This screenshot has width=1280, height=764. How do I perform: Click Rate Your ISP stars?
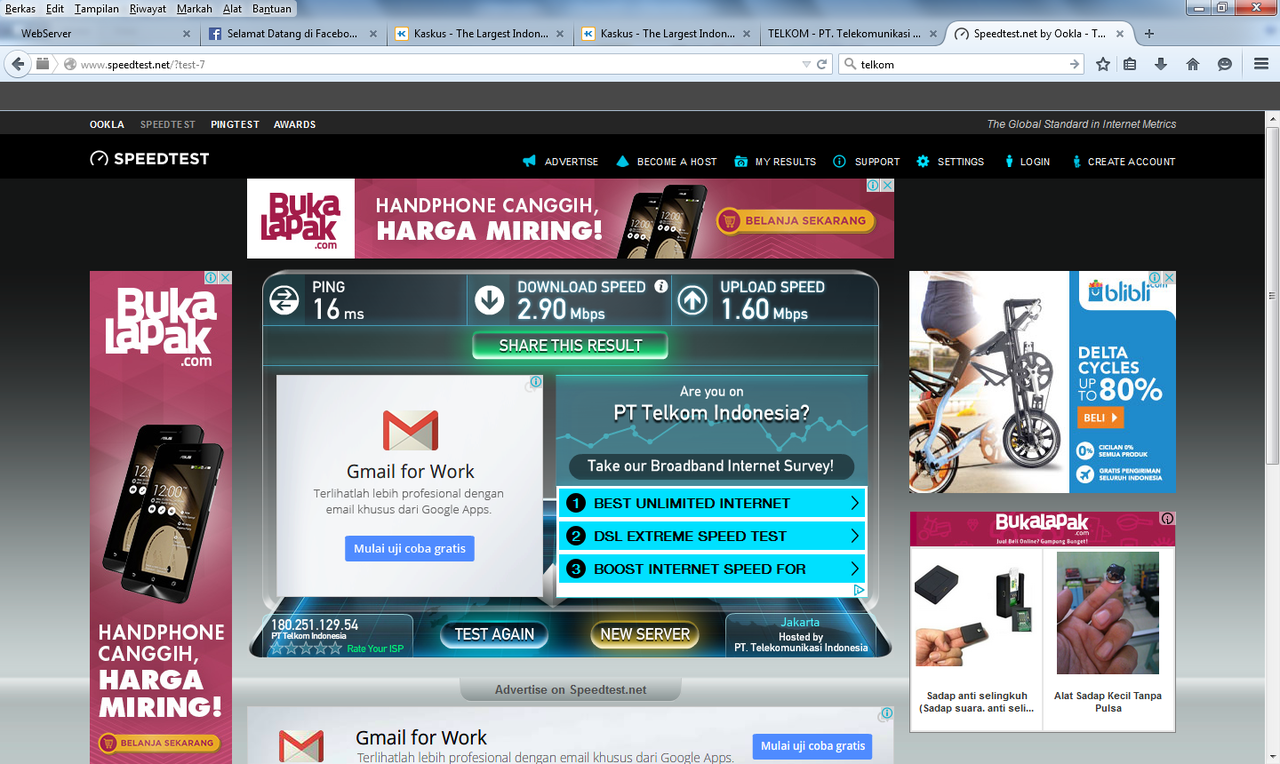click(x=306, y=648)
